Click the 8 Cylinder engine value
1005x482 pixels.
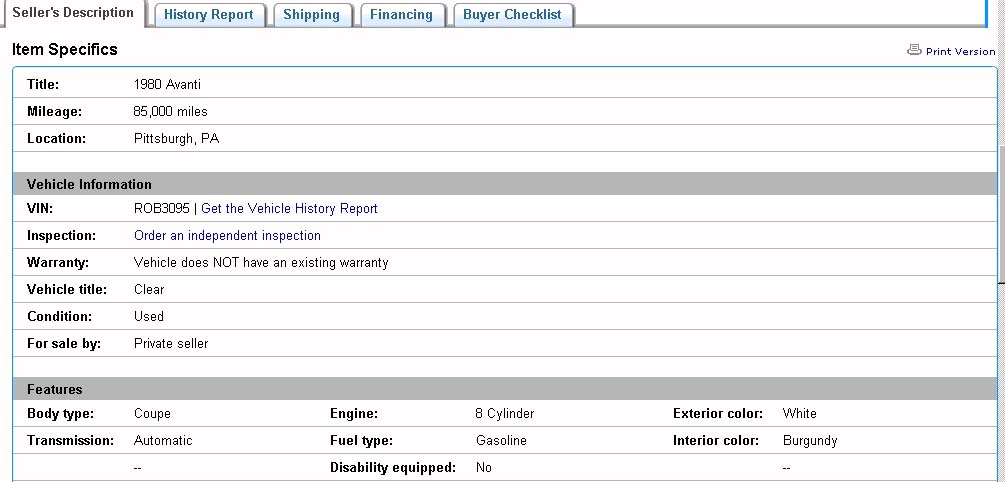tap(505, 413)
